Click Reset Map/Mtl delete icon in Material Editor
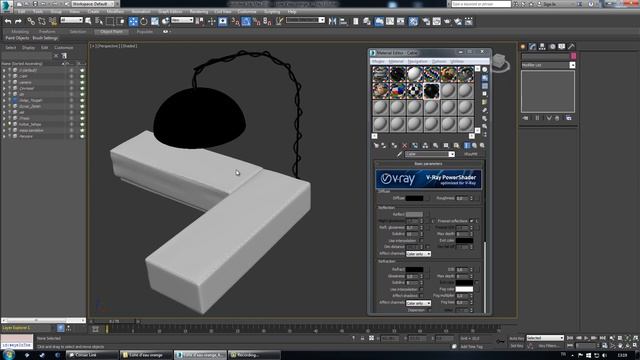640x360 pixels. coord(404,145)
